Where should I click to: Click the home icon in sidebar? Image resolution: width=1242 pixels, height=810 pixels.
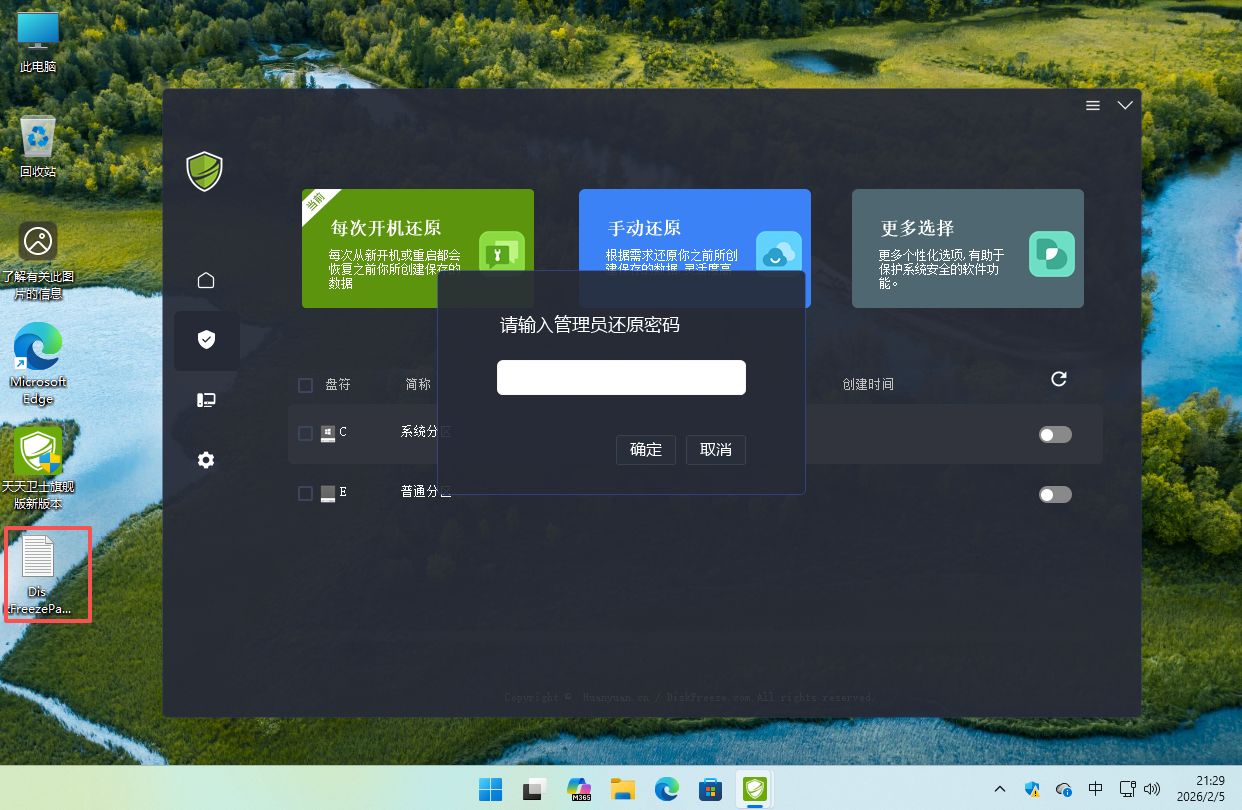(206, 280)
